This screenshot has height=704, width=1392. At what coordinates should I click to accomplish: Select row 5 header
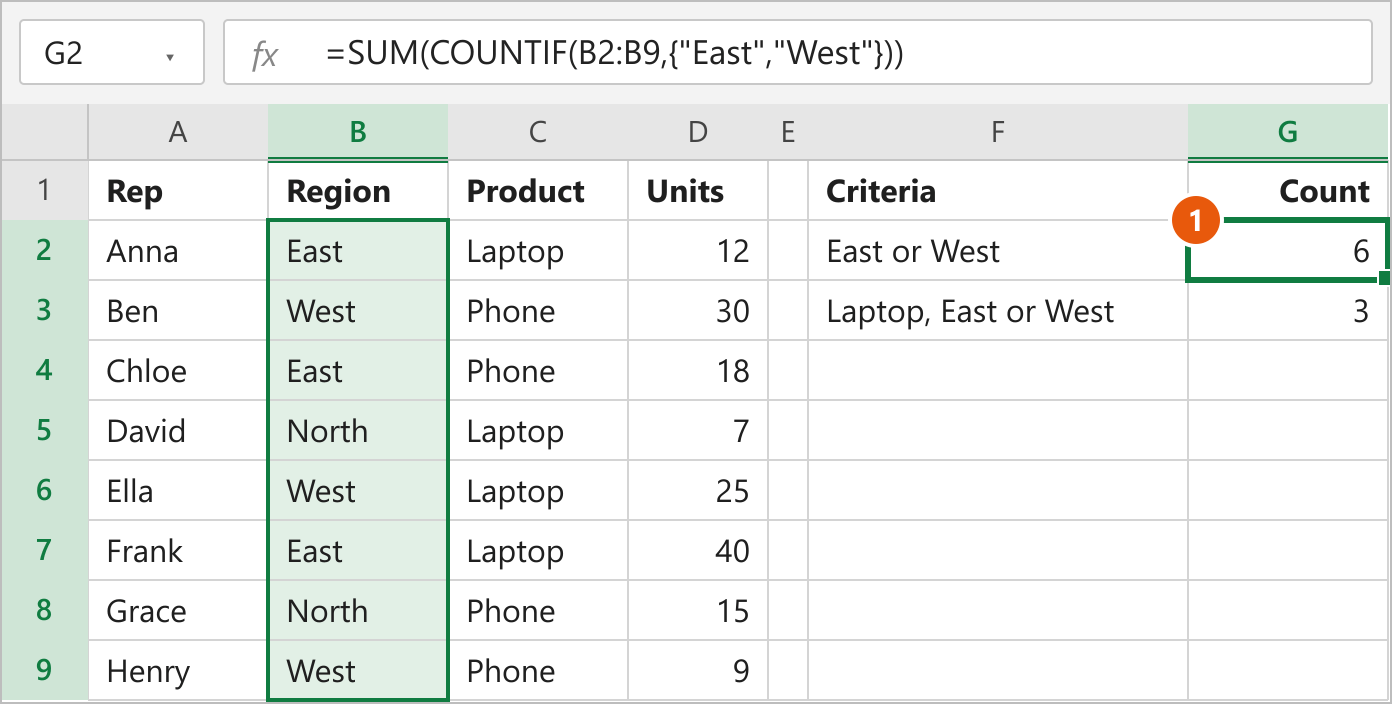[44, 430]
